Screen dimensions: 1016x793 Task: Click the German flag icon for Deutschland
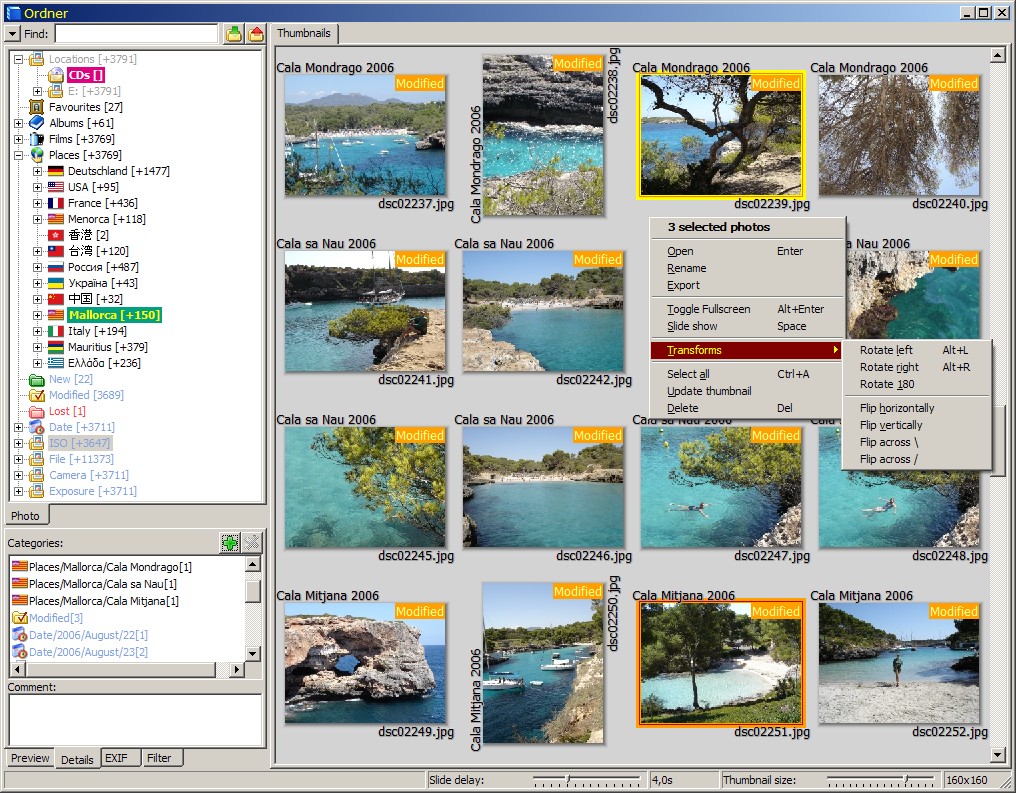pyautogui.click(x=56, y=171)
